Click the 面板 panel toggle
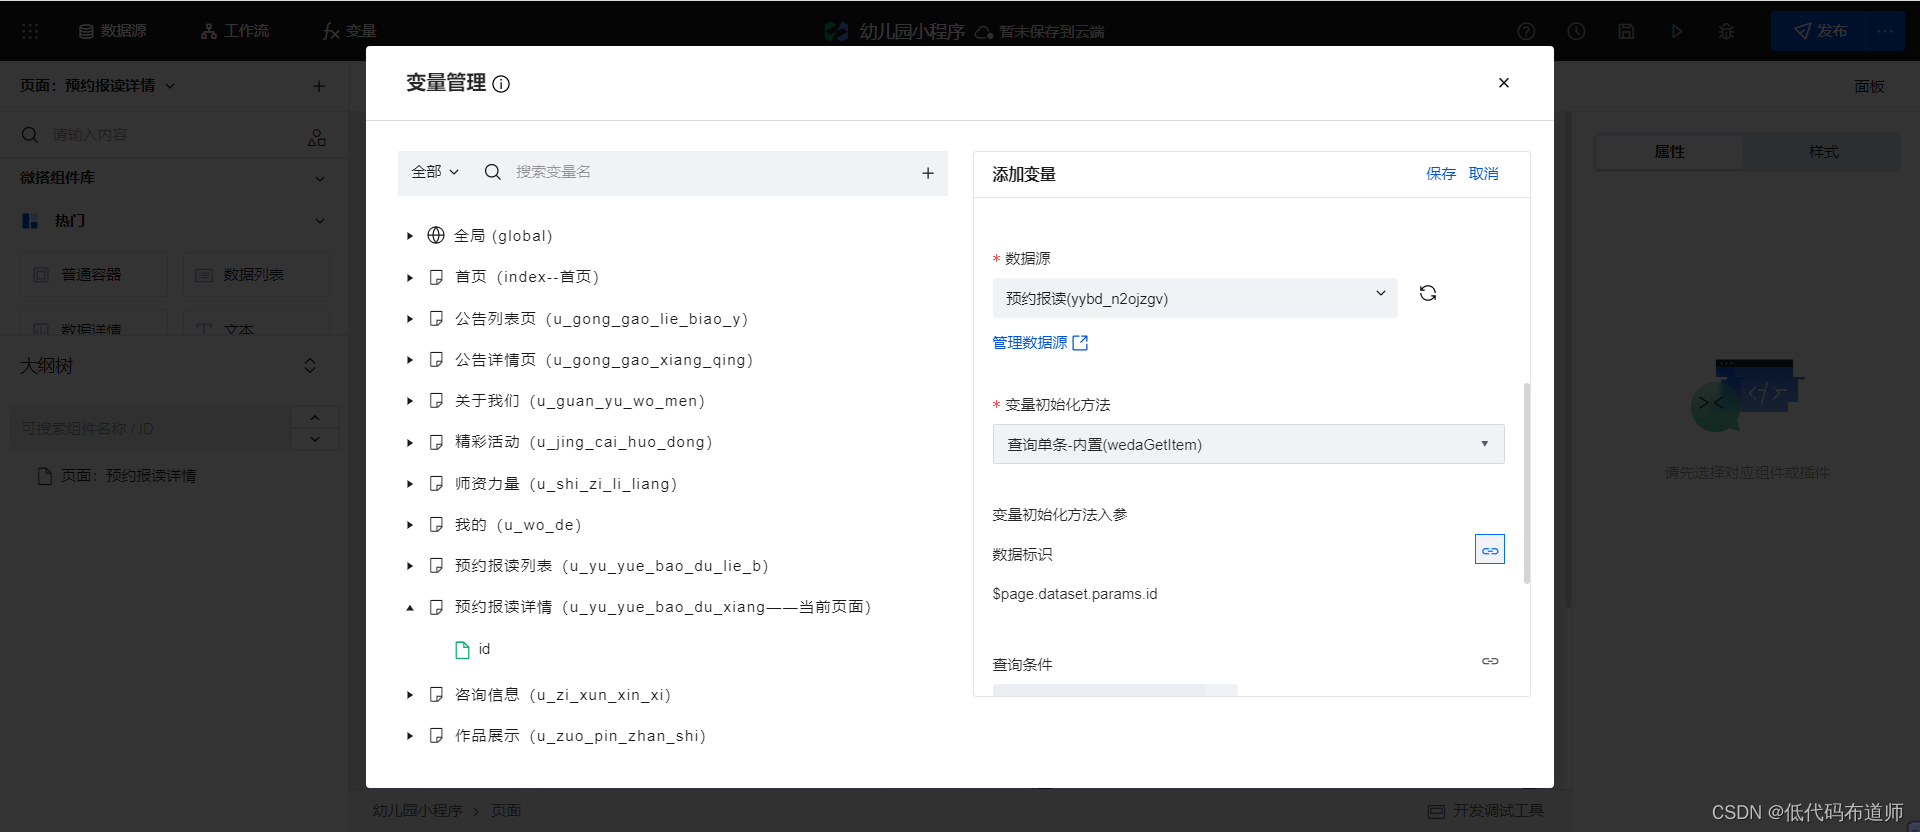The image size is (1920, 832). 1869,87
